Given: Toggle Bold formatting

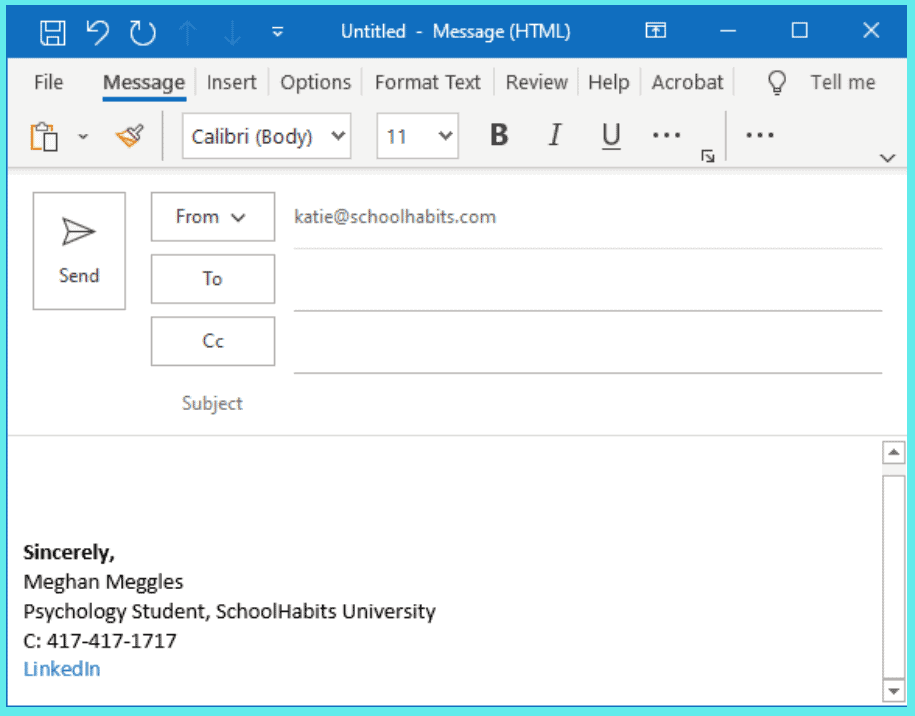Looking at the screenshot, I should 499,135.
